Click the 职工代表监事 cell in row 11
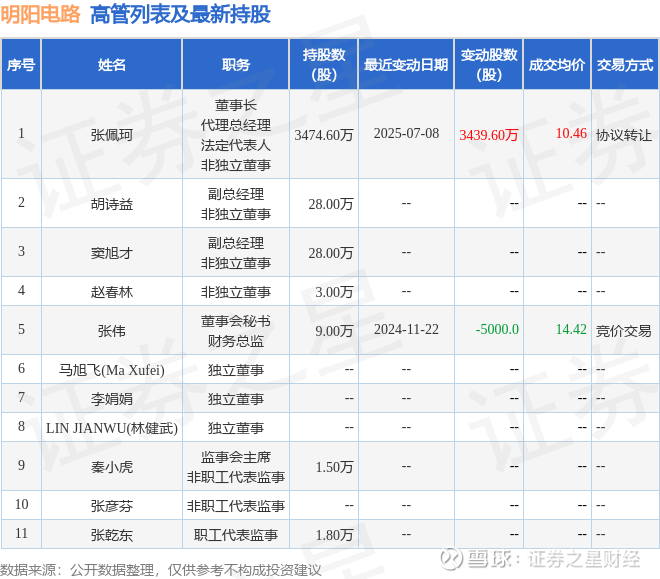Viewport: 660px width, 579px height. pyautogui.click(x=236, y=535)
